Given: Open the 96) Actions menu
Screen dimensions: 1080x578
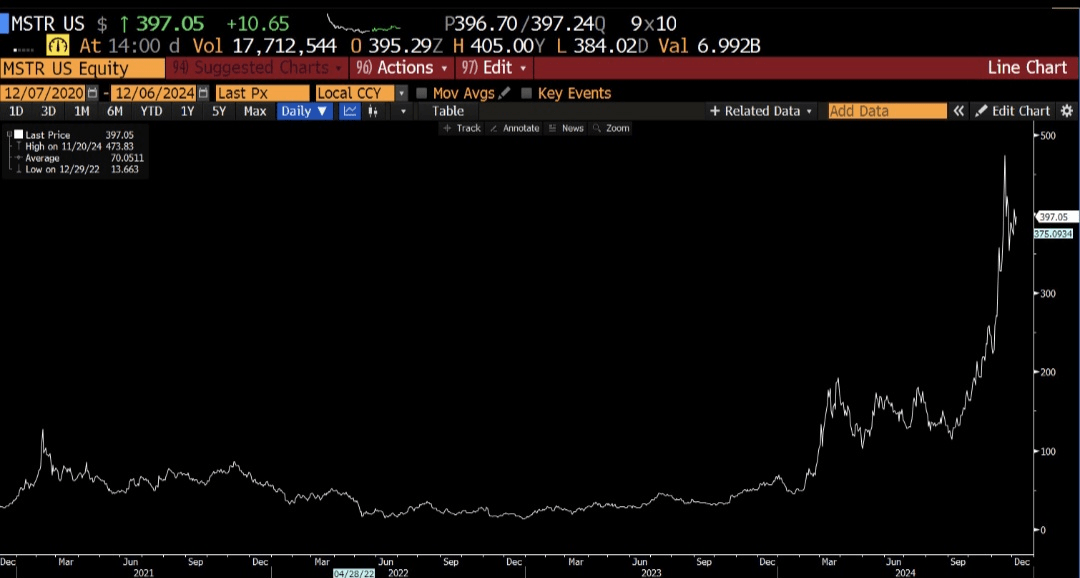Looking at the screenshot, I should [x=402, y=68].
